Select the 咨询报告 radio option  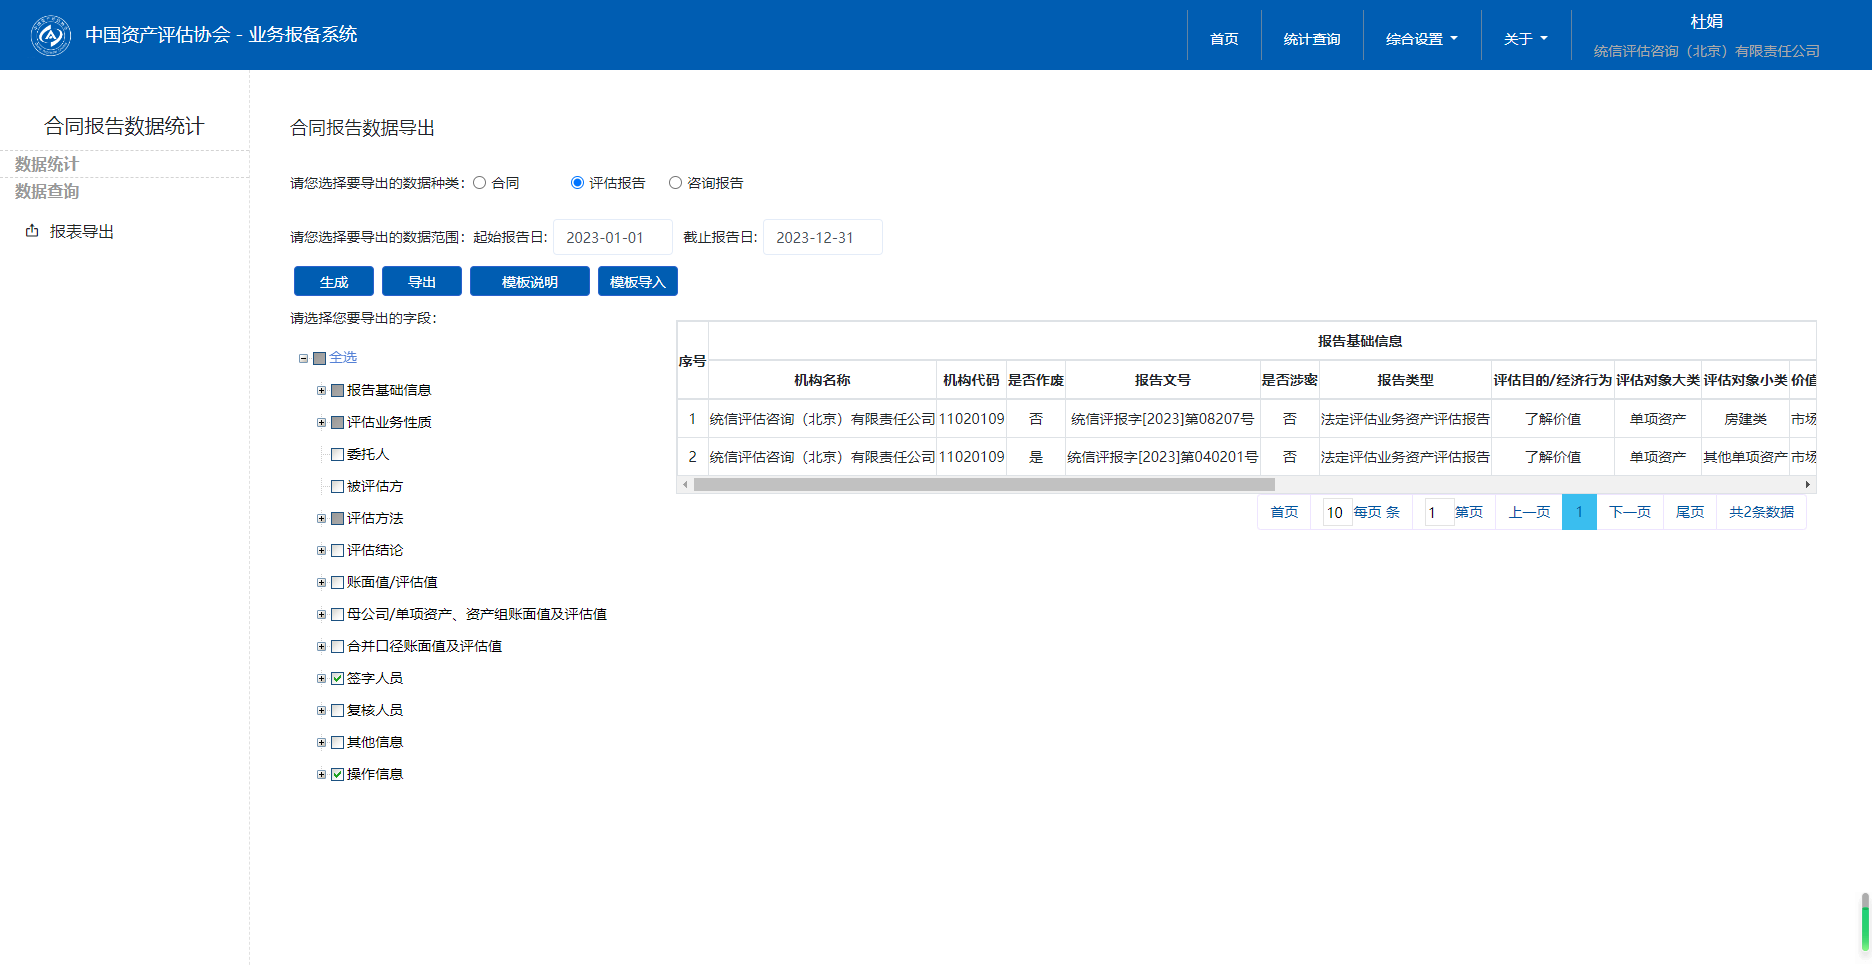676,183
